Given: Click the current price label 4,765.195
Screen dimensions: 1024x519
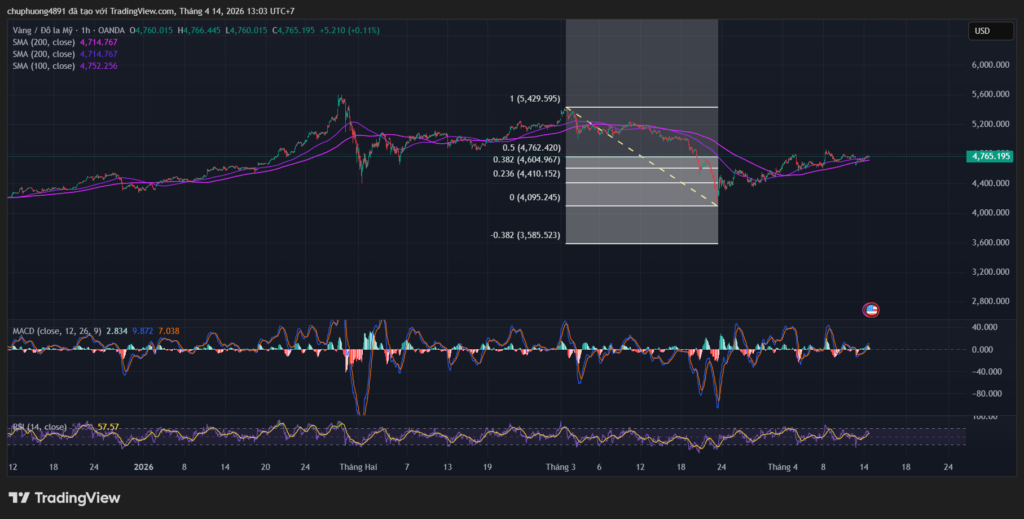Looking at the screenshot, I should click(989, 156).
